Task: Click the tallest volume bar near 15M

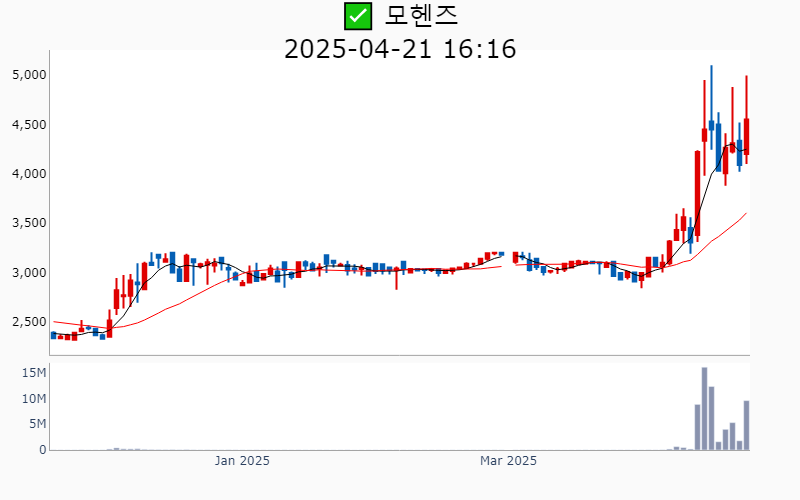Action: pyautogui.click(x=704, y=409)
